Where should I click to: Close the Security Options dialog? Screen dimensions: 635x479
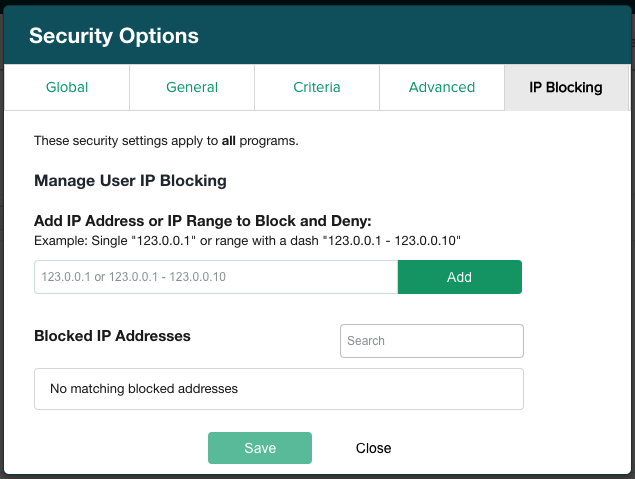coord(373,448)
